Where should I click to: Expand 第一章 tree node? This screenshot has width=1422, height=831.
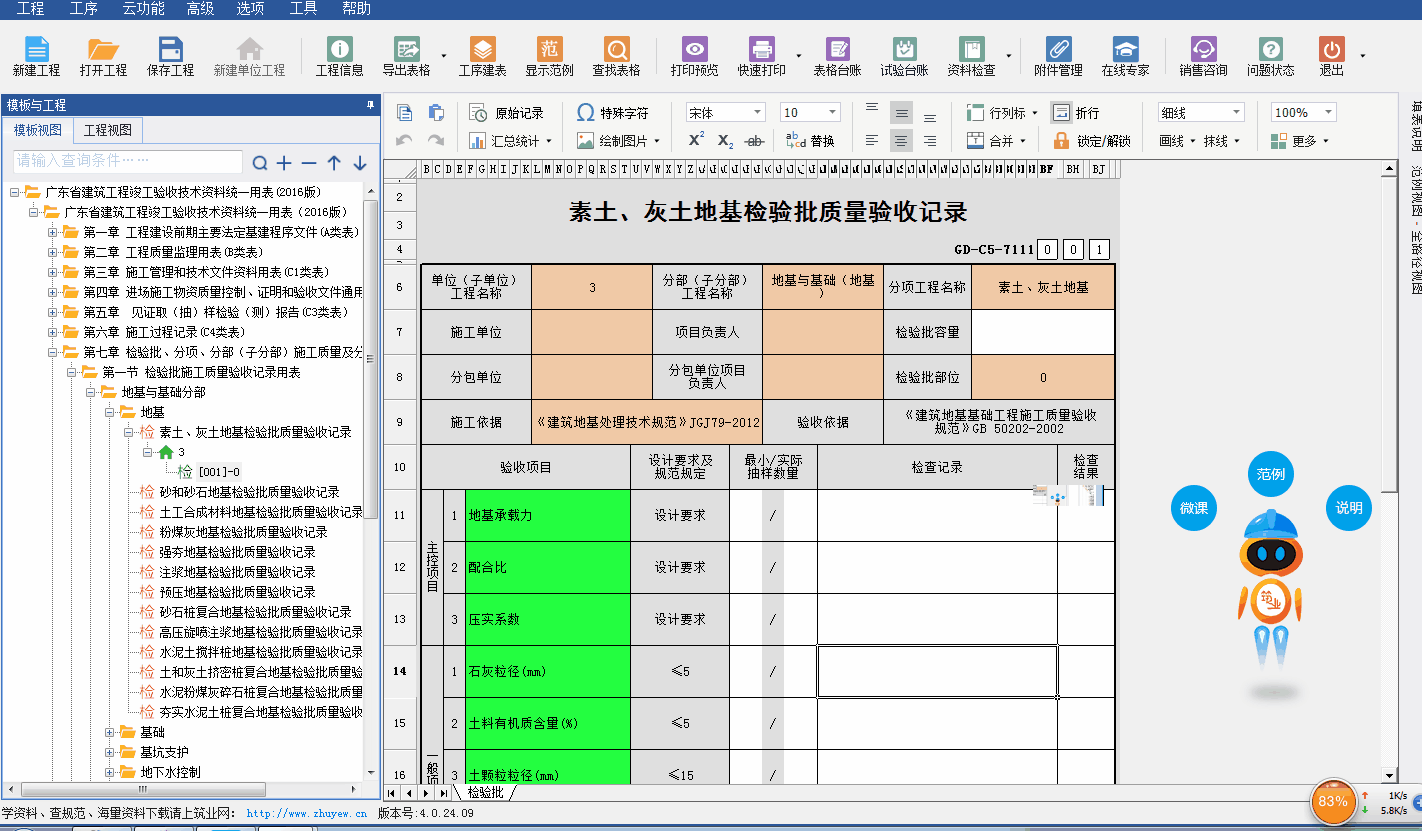point(53,232)
